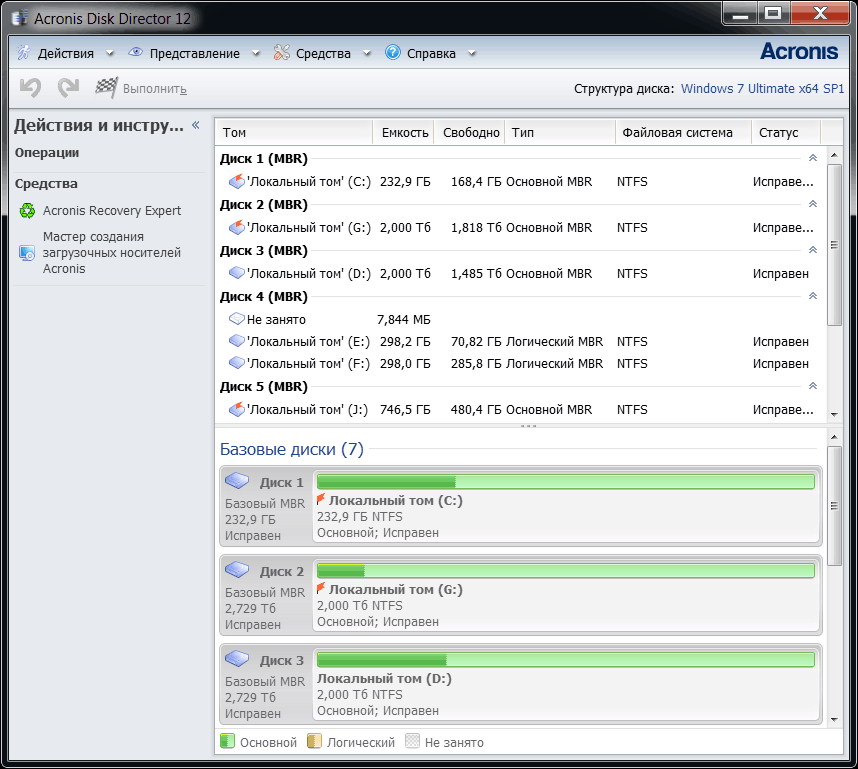Click the Диск 2 G: volume usage bar

[566, 571]
